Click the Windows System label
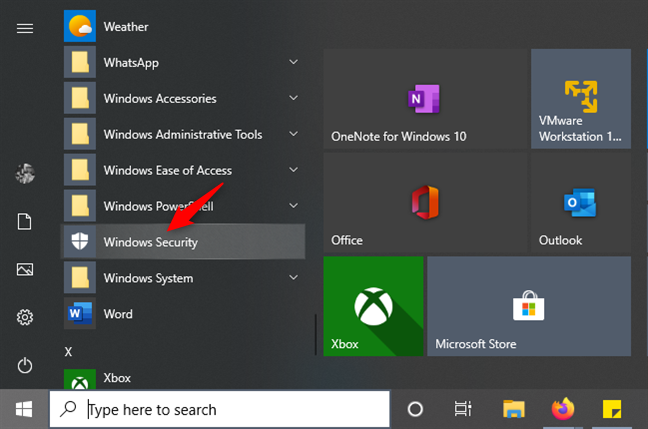 tap(148, 279)
